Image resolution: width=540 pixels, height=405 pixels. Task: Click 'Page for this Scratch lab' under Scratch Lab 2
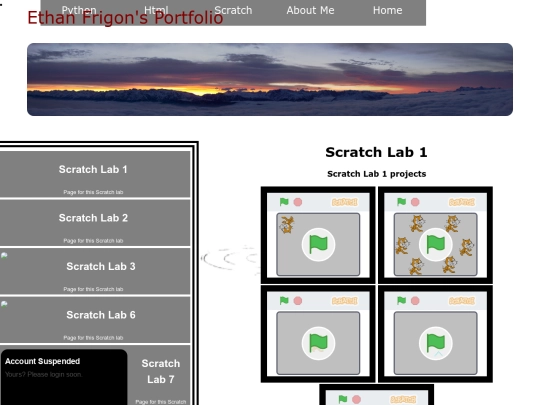[93, 241]
